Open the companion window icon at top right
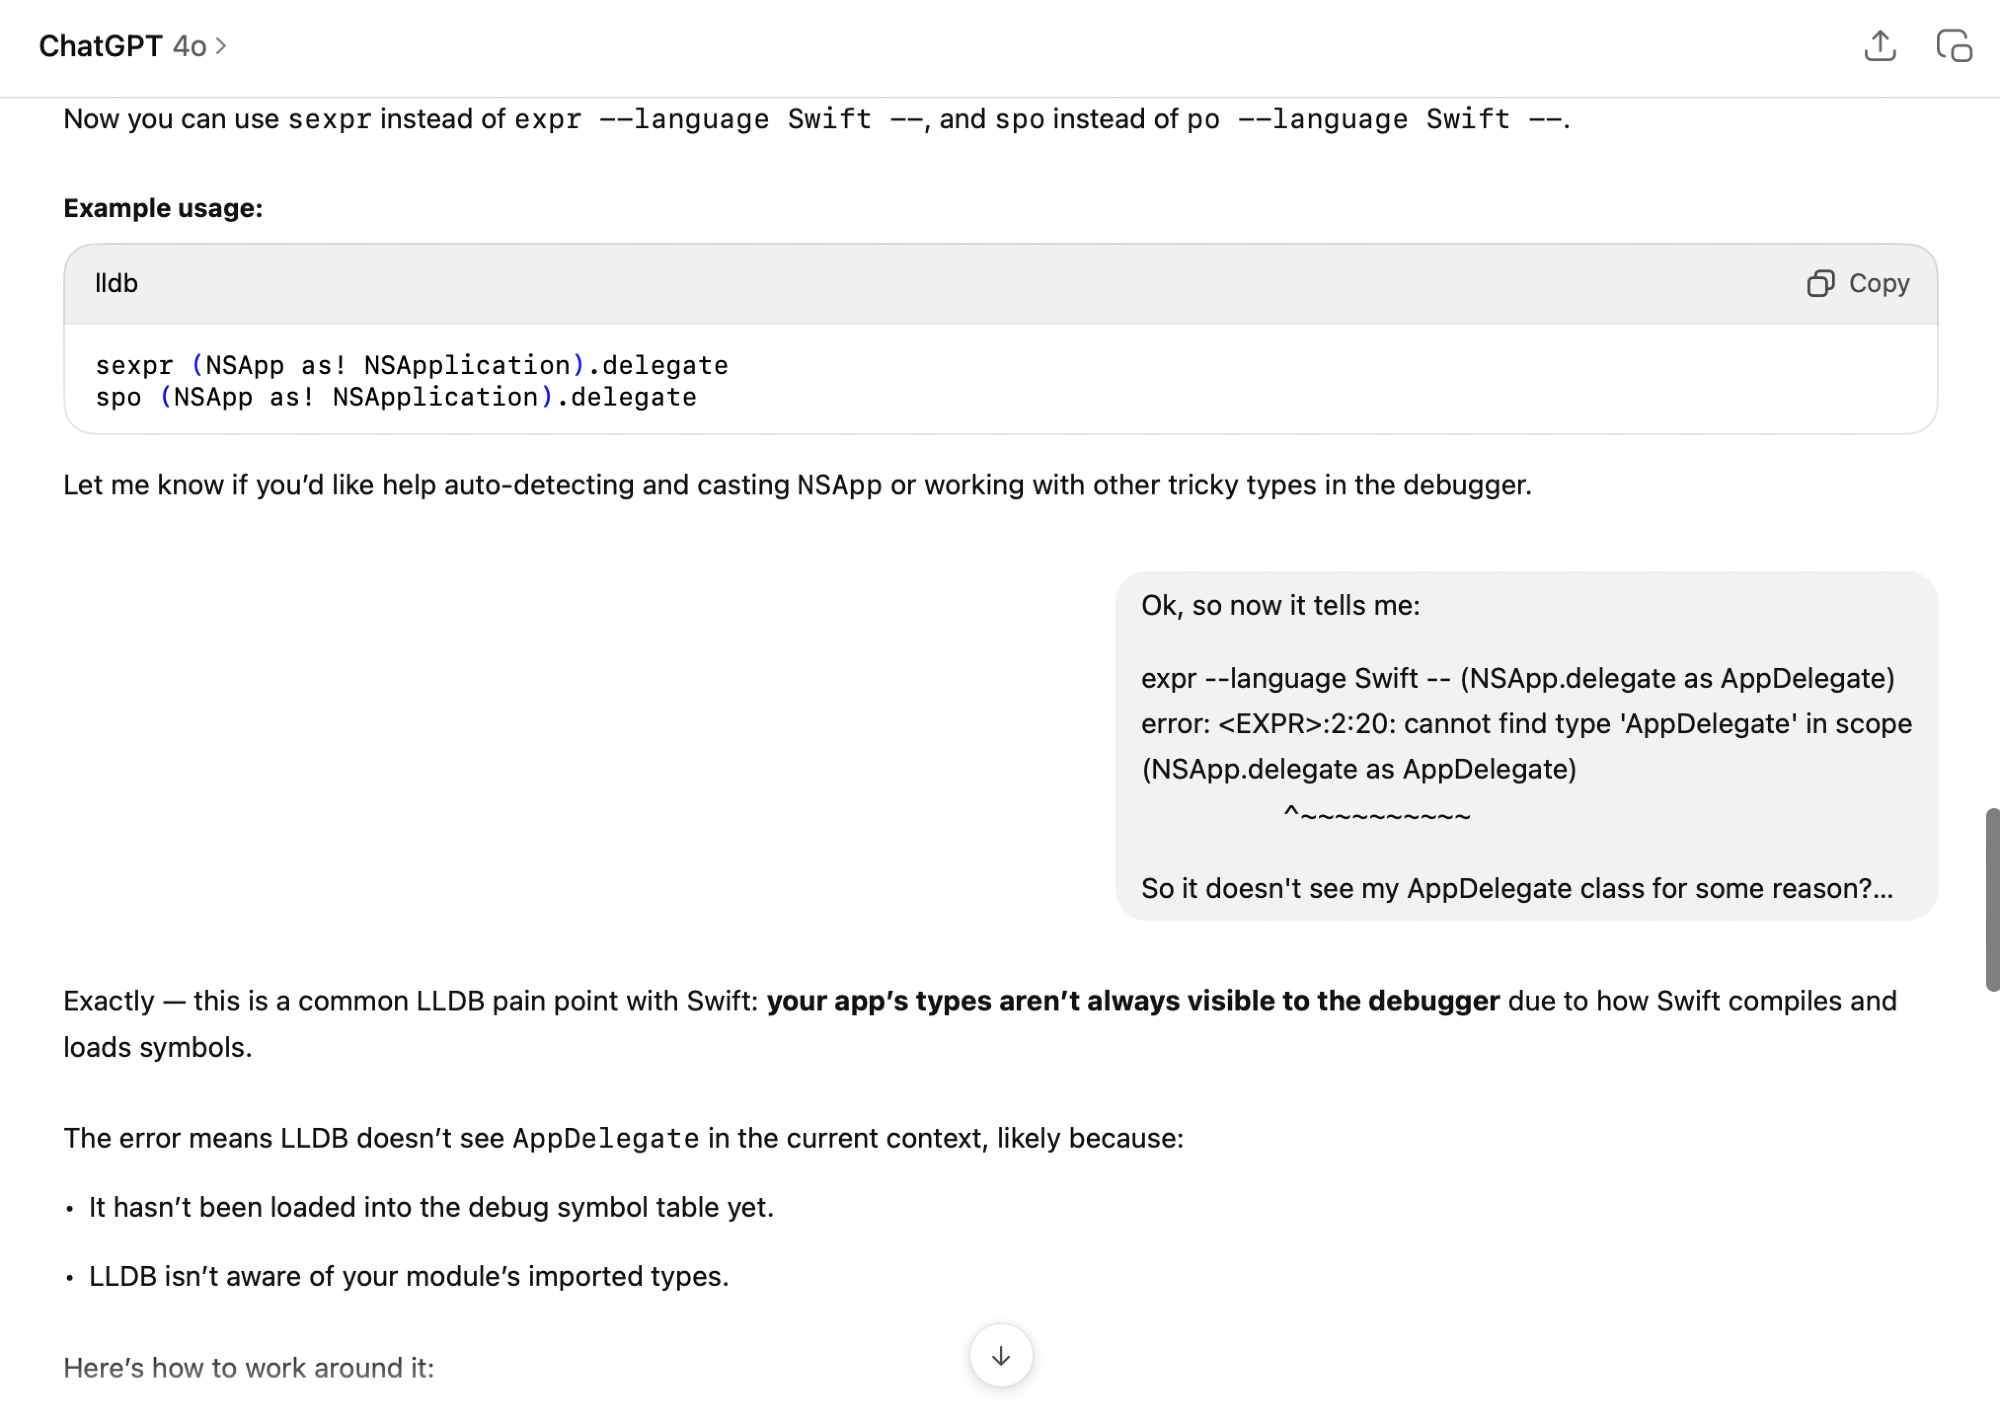Viewport: 2000px width, 1417px height. tap(1954, 46)
